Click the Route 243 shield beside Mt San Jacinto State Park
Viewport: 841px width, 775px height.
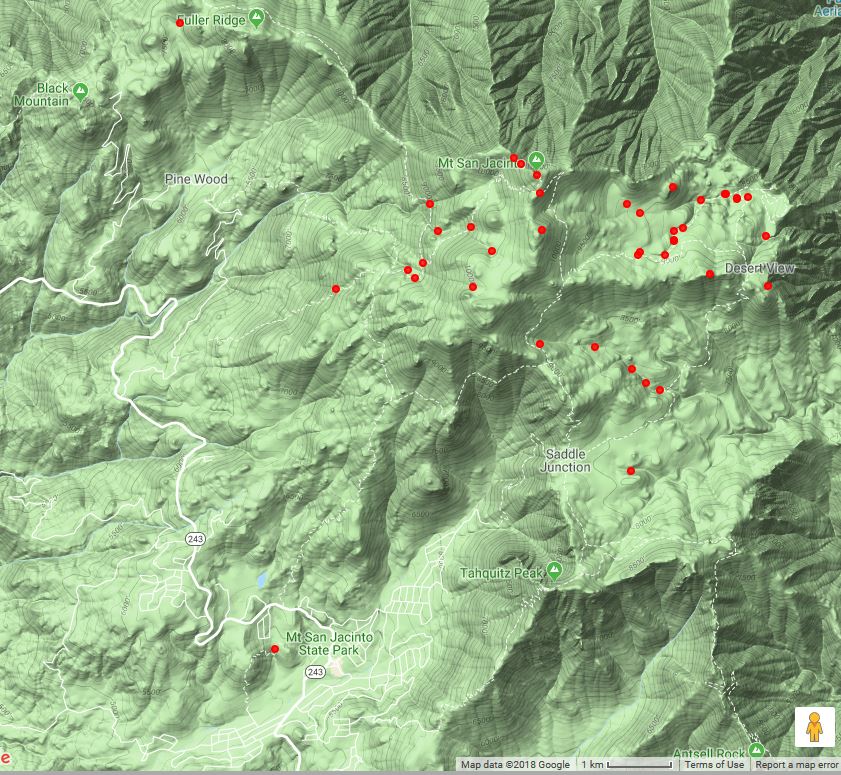(316, 671)
